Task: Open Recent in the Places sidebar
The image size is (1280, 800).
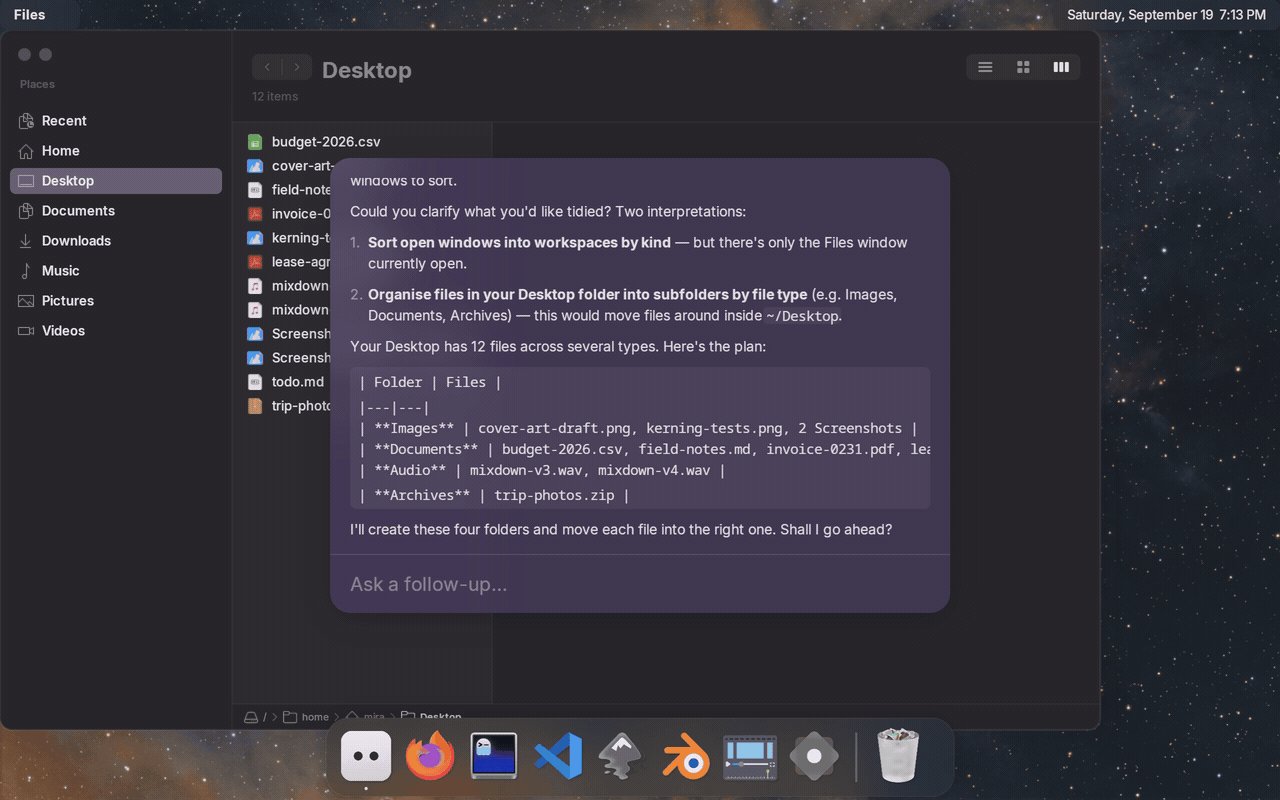Action: coord(116,121)
